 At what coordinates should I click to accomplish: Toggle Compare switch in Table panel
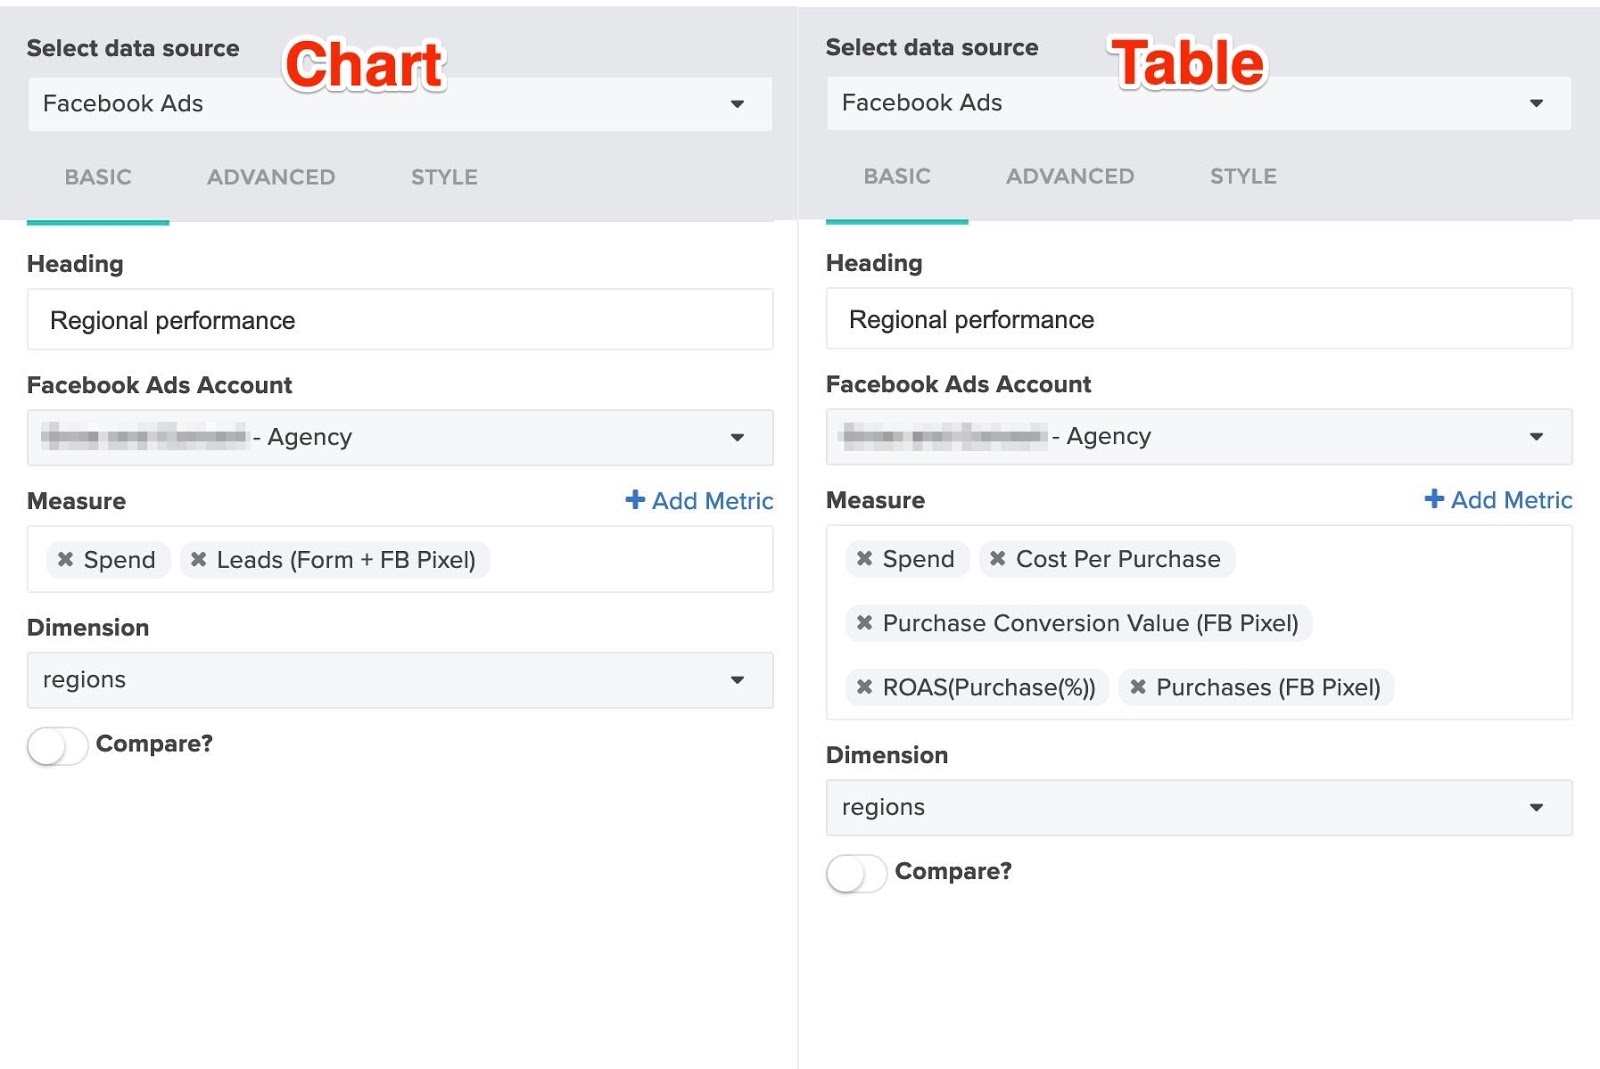pos(856,873)
